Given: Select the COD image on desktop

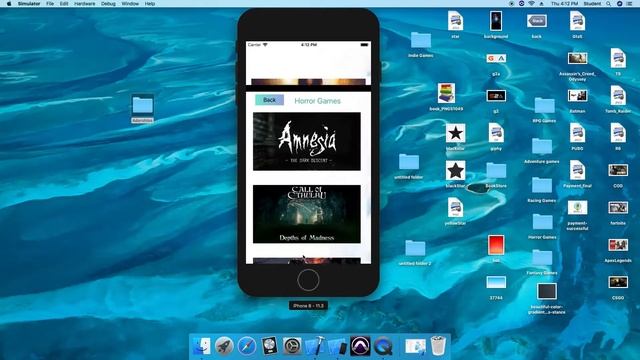Looking at the screenshot, I should click(618, 171).
